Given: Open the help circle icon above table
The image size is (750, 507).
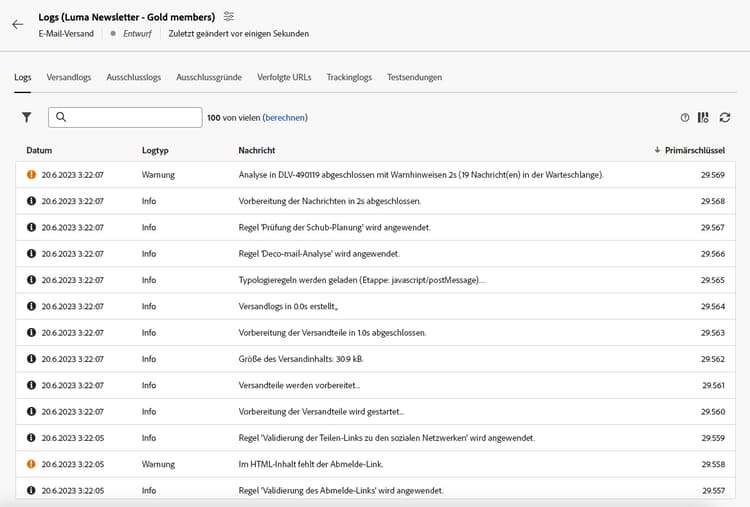Looking at the screenshot, I should 685,118.
